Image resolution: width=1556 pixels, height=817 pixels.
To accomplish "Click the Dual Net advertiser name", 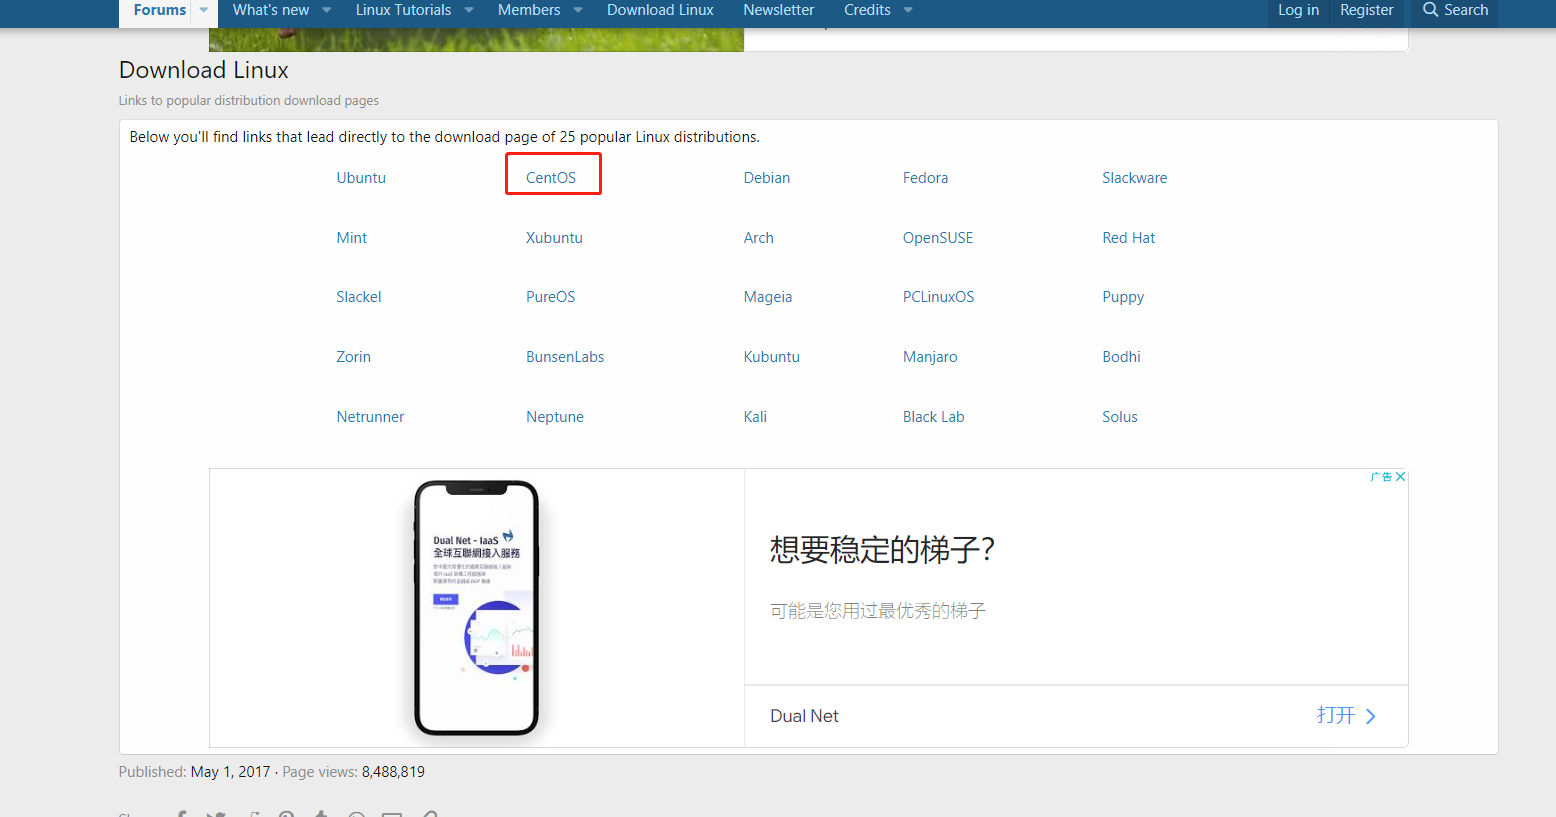I will [804, 716].
